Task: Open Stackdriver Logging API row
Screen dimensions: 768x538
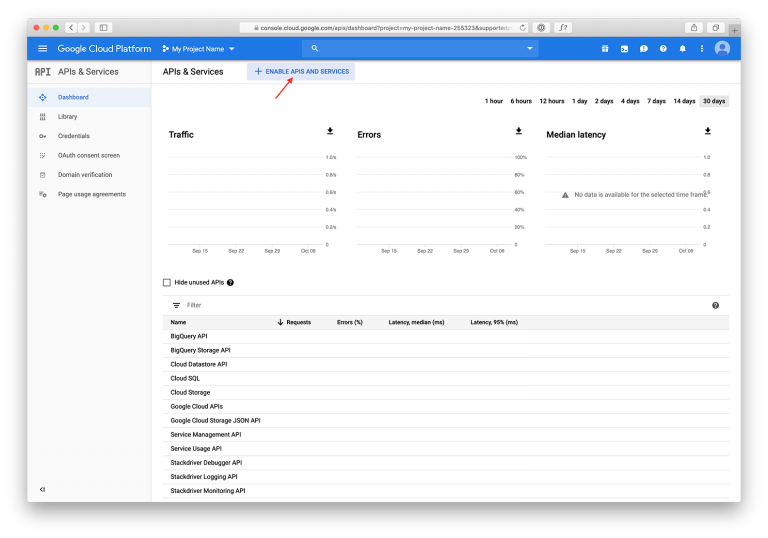Action: coord(446,477)
